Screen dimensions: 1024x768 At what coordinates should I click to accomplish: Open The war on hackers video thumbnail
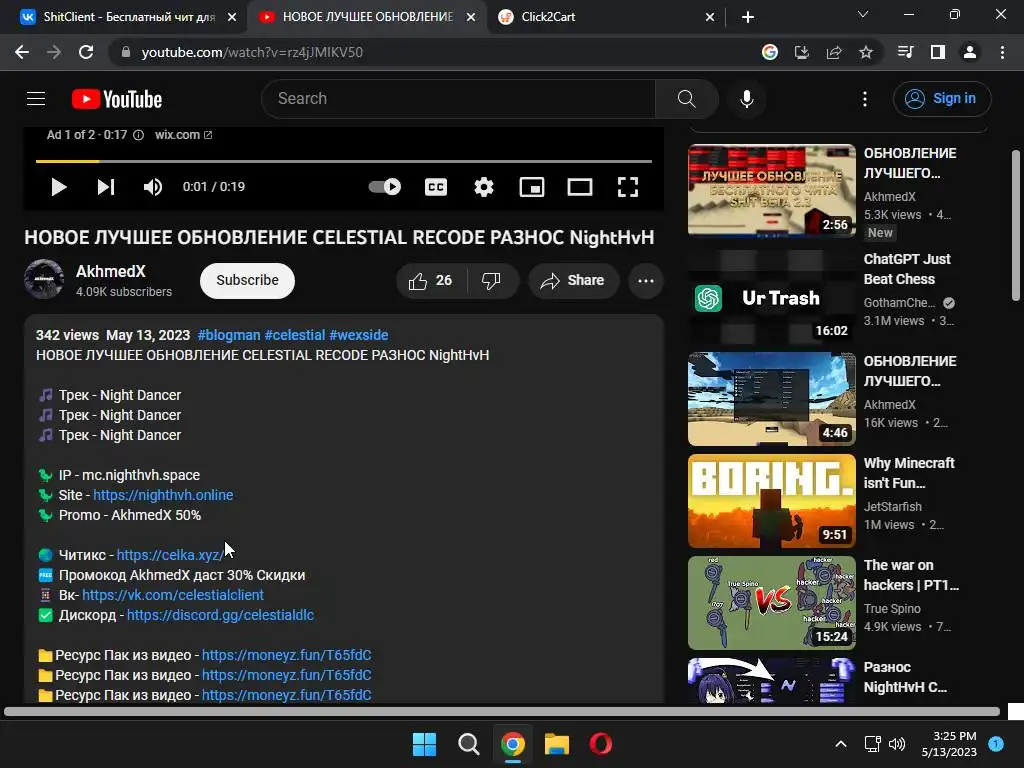pyautogui.click(x=771, y=603)
